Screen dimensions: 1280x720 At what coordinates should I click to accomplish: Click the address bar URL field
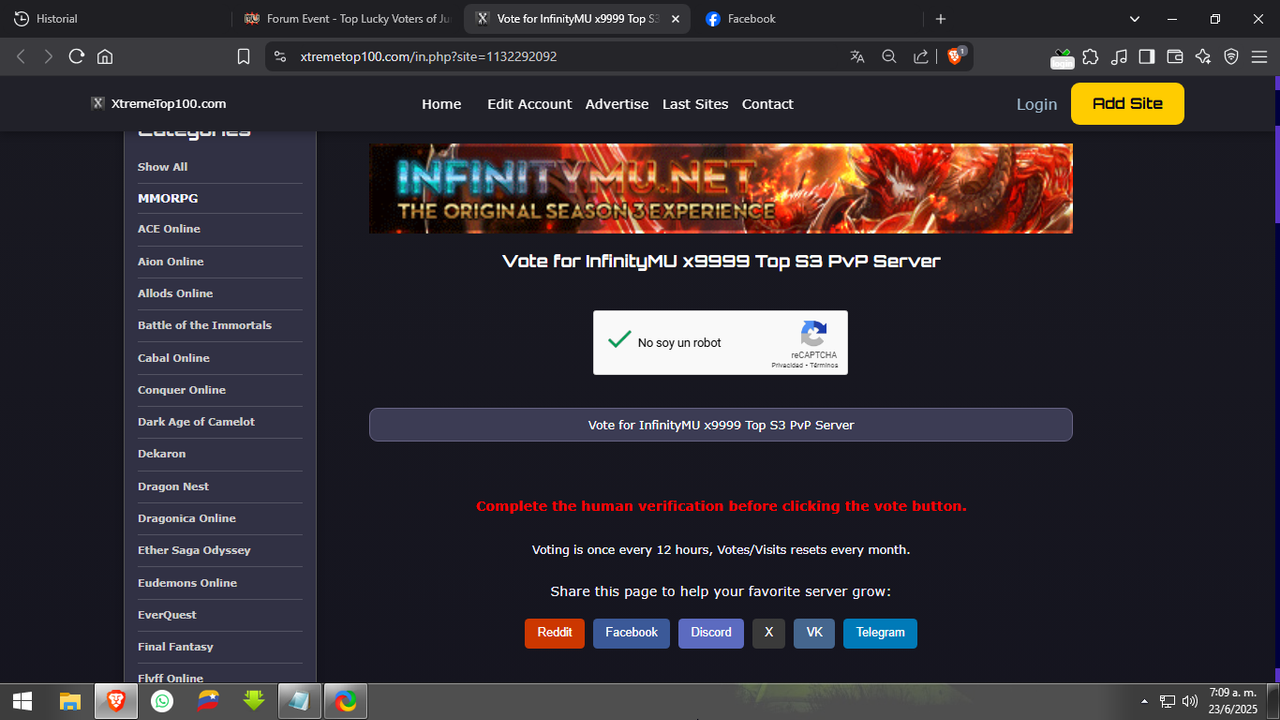(570, 57)
